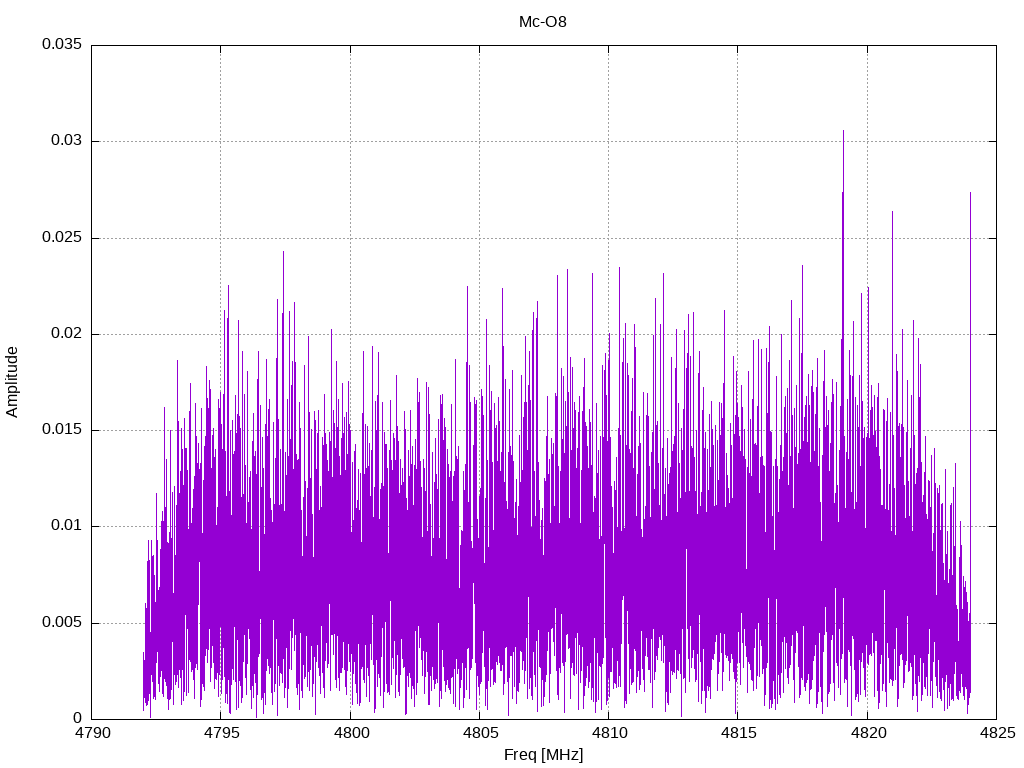
Task: Pick the 4800 x-axis tick label
Action: (350, 734)
